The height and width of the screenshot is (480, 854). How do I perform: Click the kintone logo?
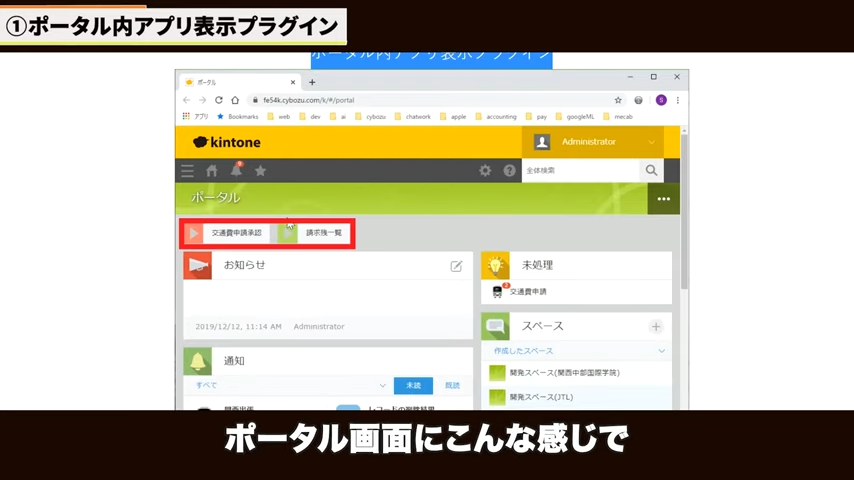pos(227,142)
